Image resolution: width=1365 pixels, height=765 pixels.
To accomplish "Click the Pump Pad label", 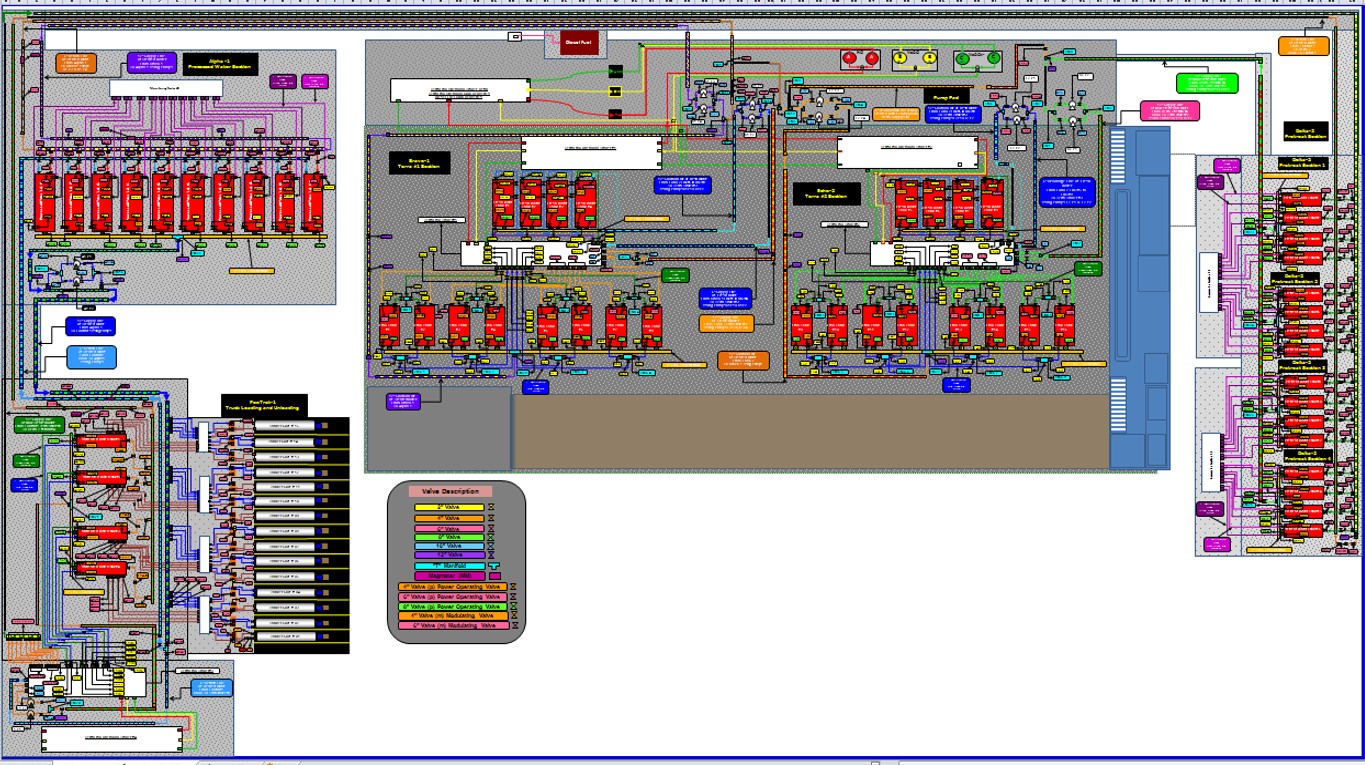I will (946, 97).
